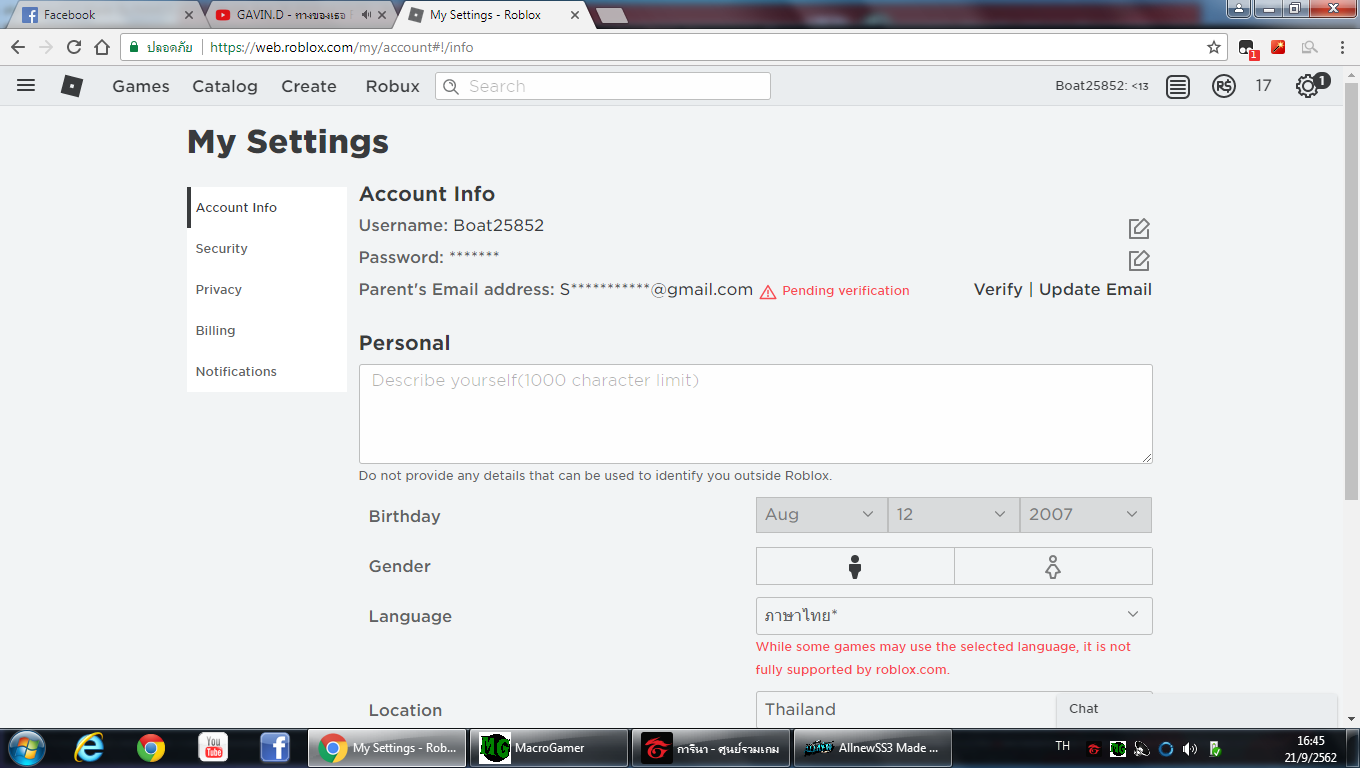Edit password with the pencil icon
This screenshot has width=1360, height=768.
click(1139, 260)
